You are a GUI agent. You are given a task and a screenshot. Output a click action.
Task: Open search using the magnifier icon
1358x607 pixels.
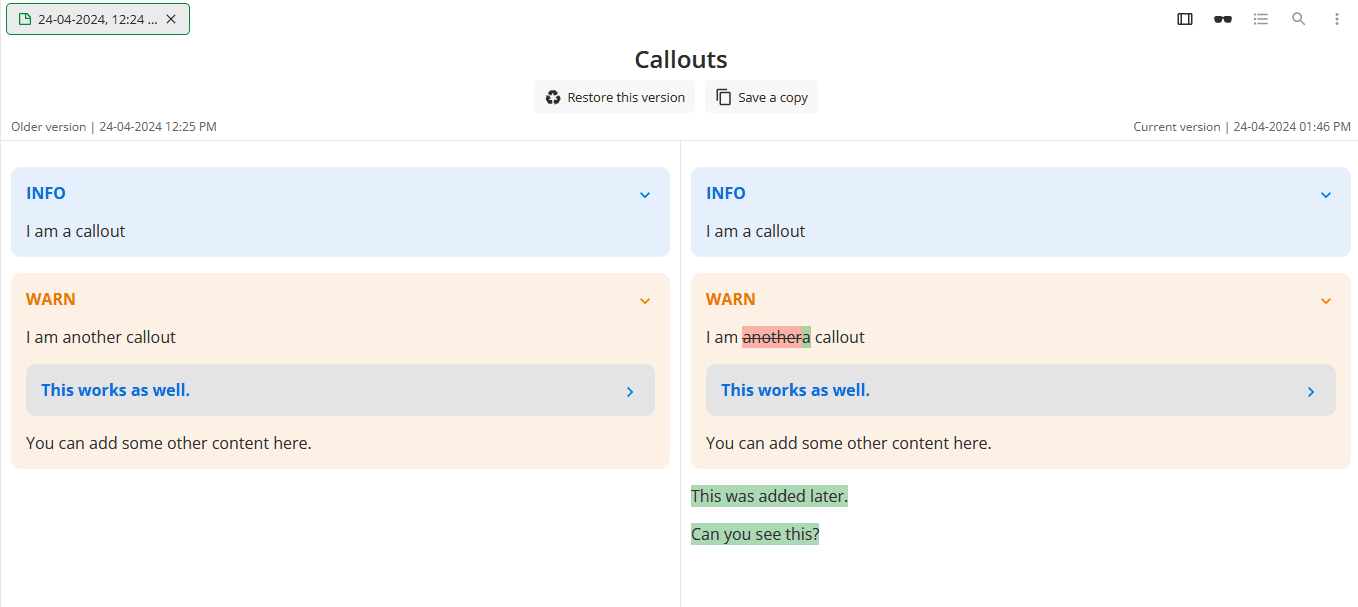point(1298,18)
